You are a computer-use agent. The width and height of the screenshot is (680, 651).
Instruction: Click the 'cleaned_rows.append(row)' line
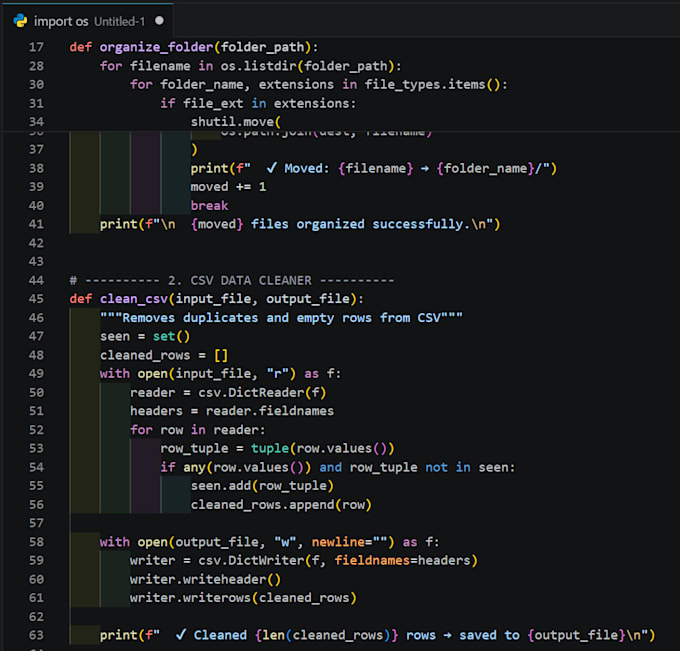(281, 505)
